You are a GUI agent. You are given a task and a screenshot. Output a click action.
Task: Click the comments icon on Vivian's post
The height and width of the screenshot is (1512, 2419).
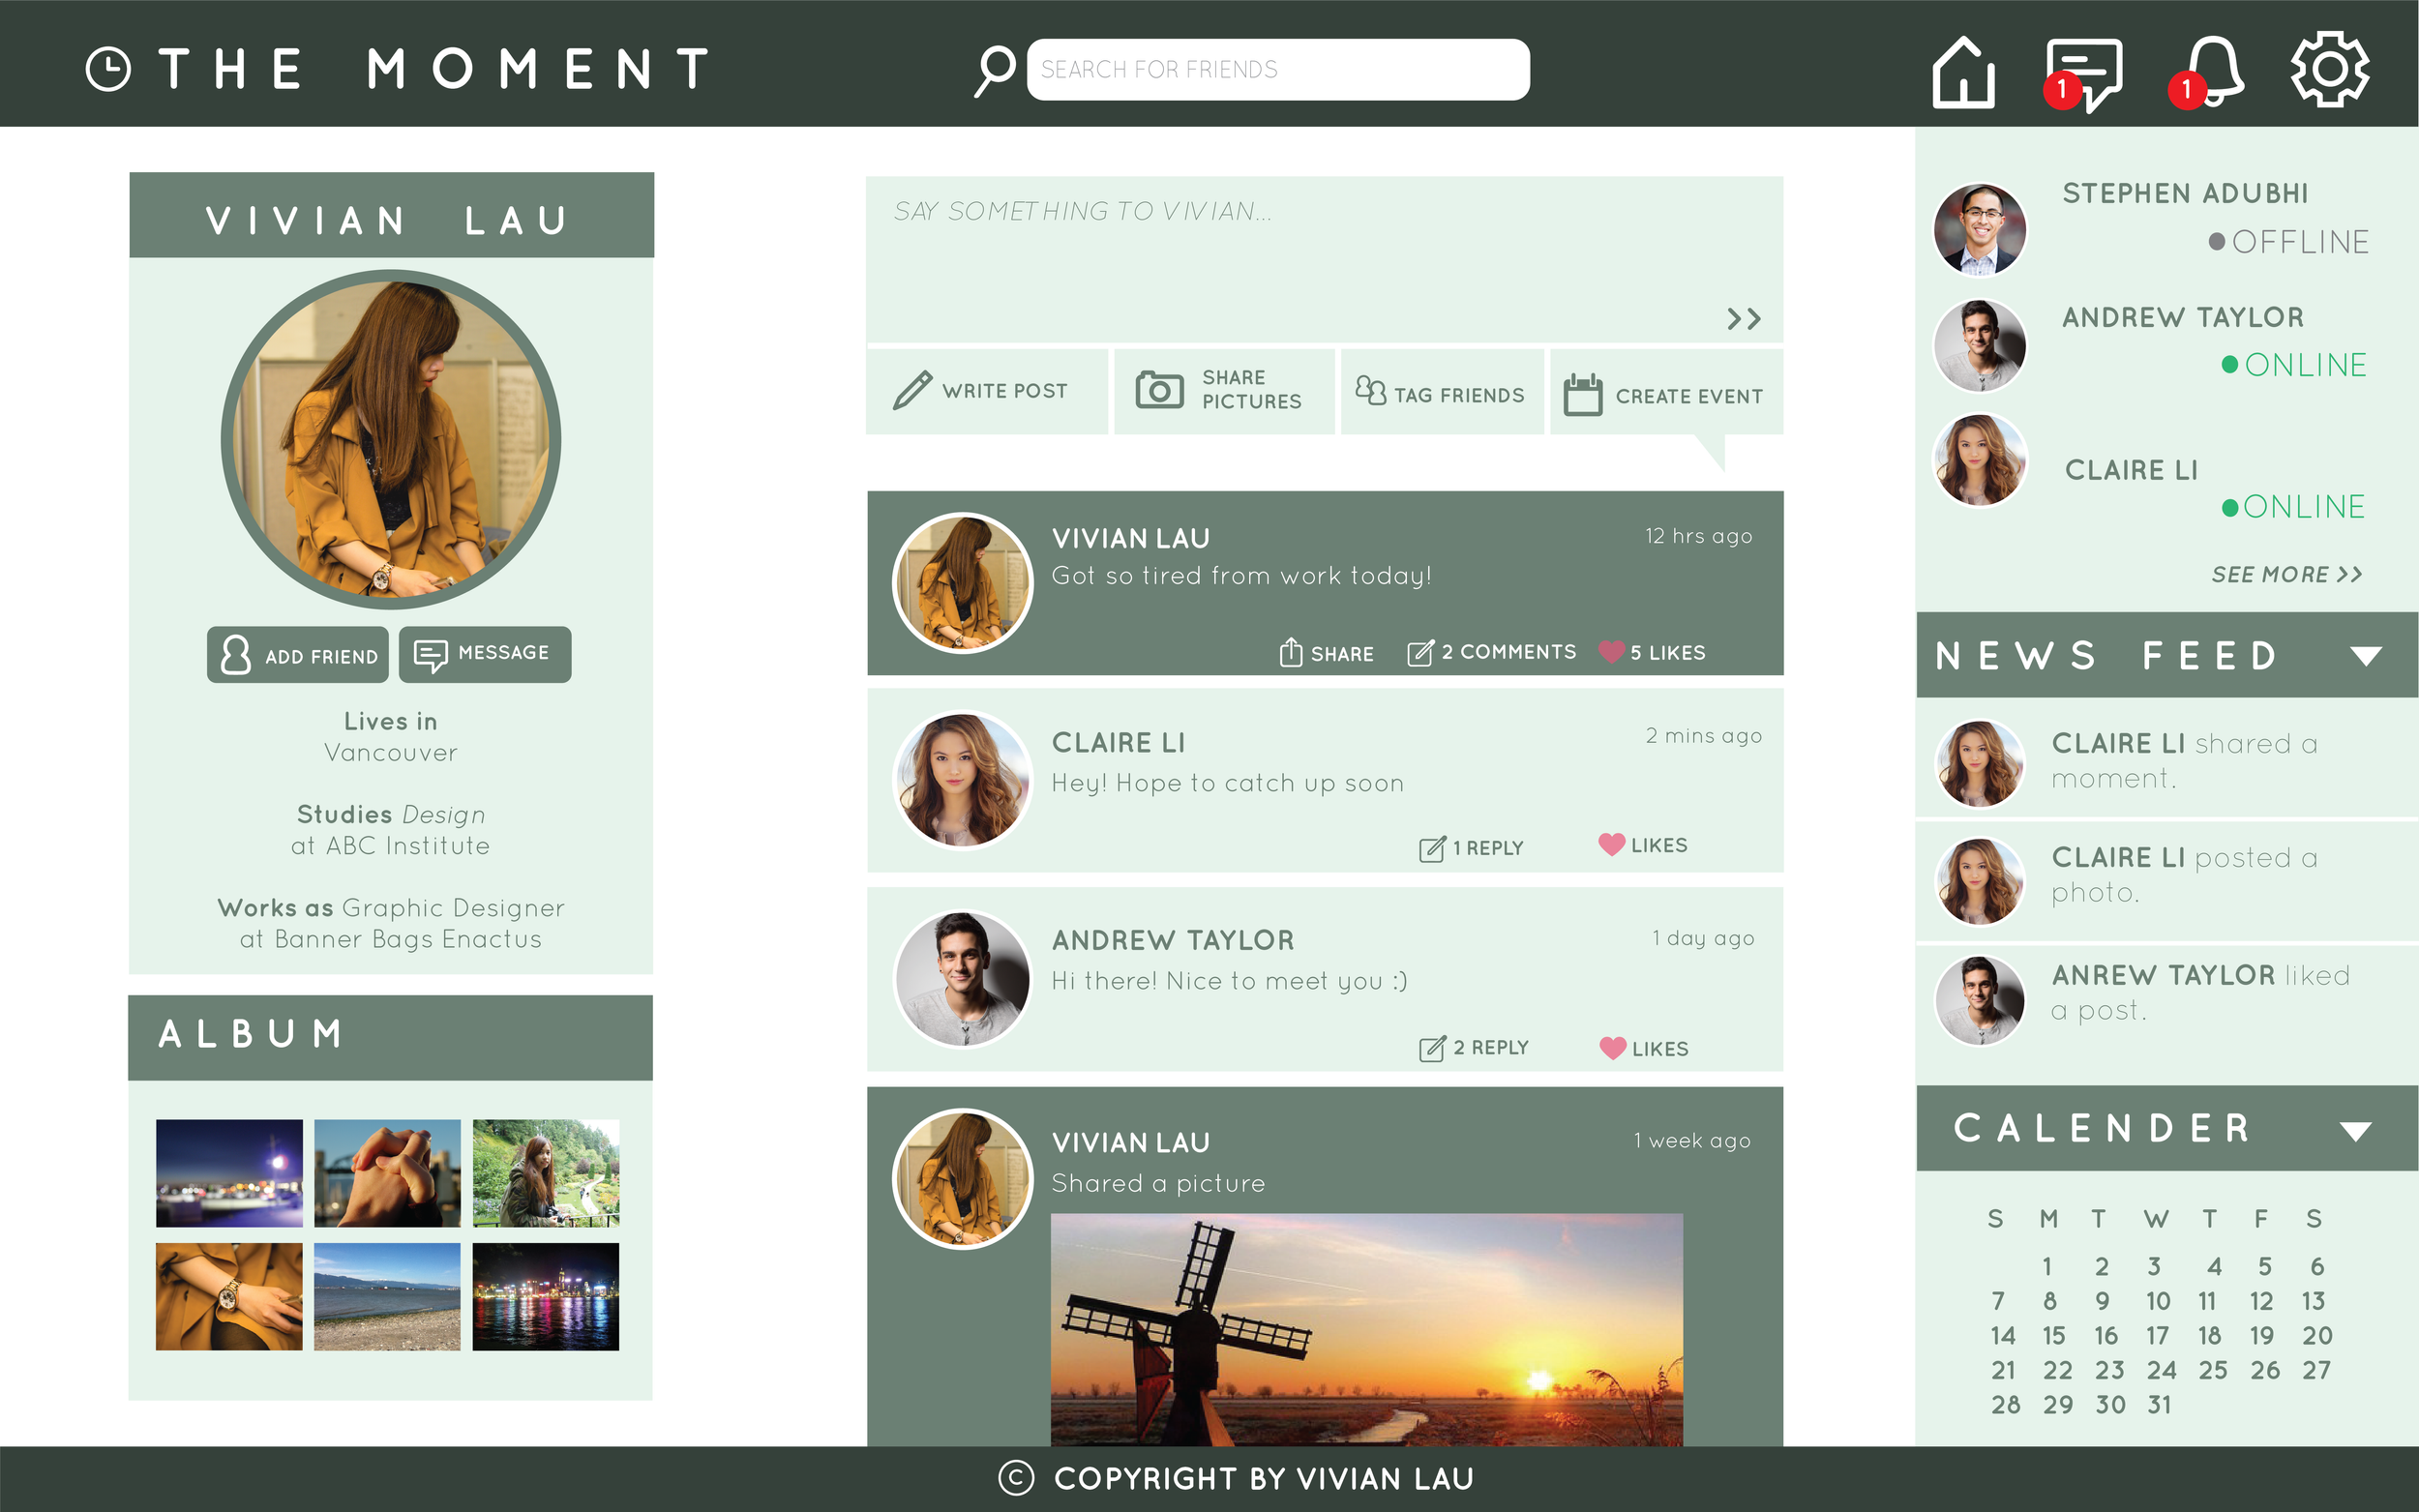[1420, 653]
